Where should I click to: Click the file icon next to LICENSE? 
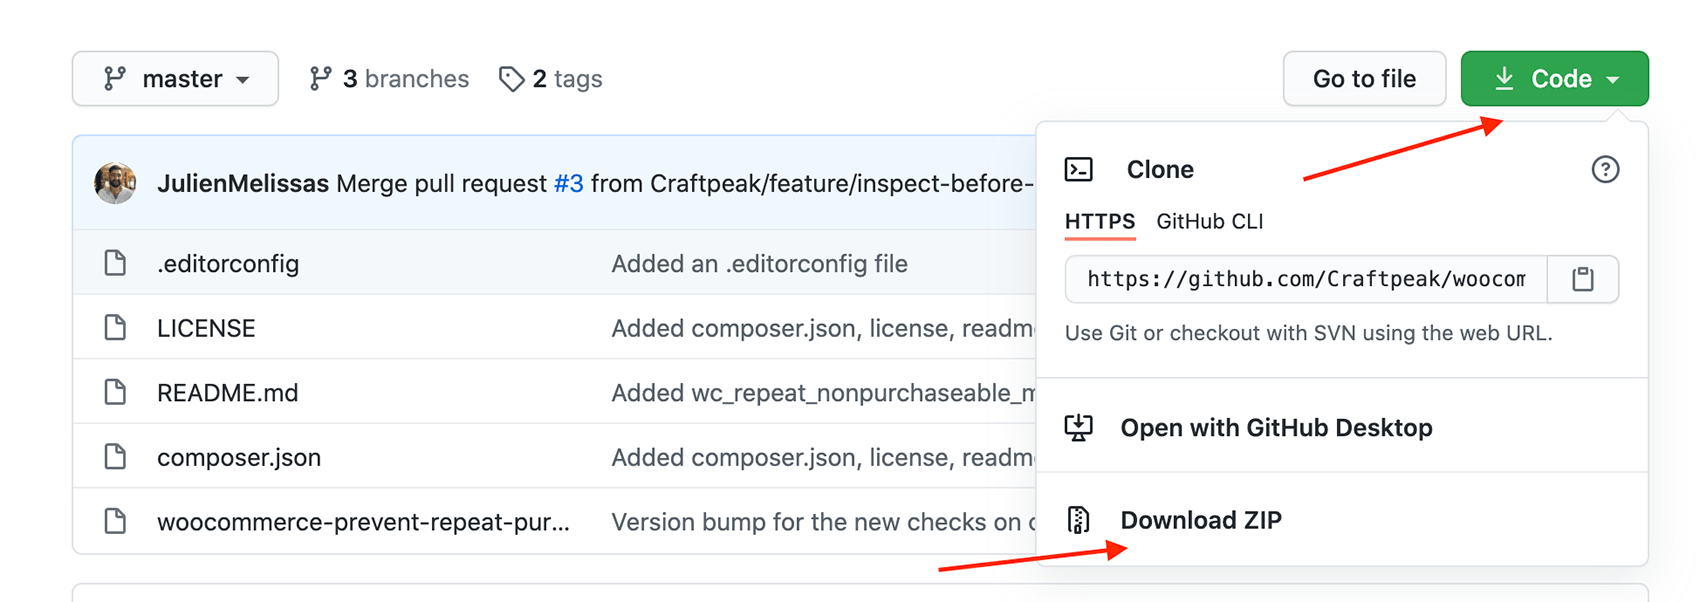tap(116, 328)
